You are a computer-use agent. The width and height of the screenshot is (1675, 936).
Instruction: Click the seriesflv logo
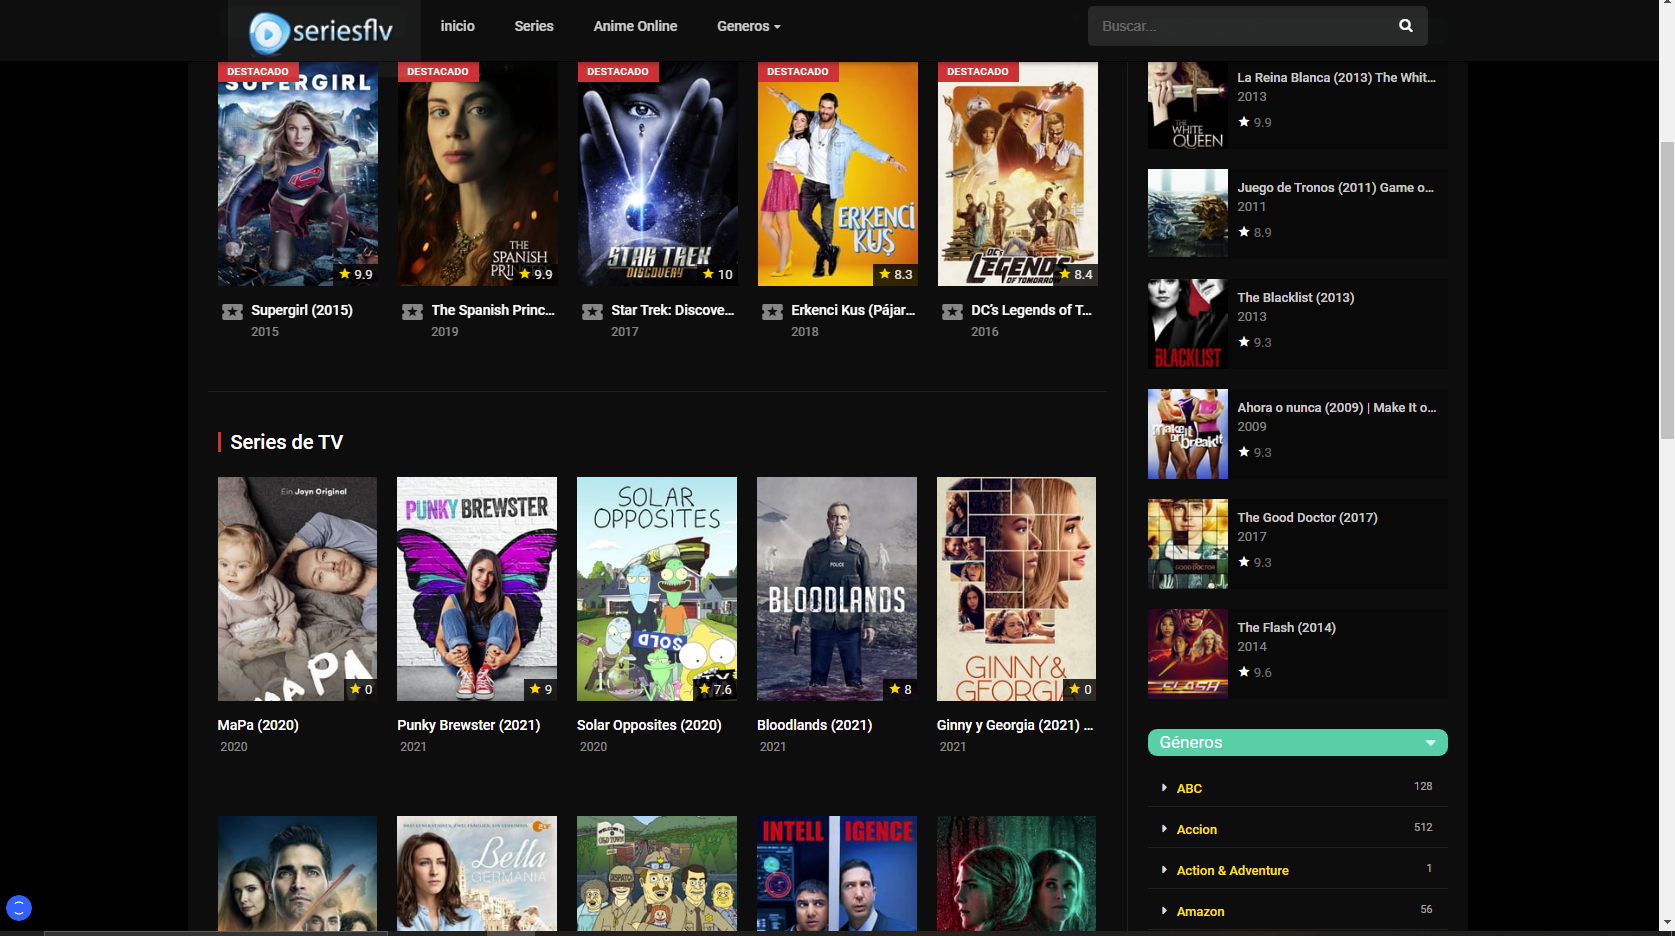321,32
